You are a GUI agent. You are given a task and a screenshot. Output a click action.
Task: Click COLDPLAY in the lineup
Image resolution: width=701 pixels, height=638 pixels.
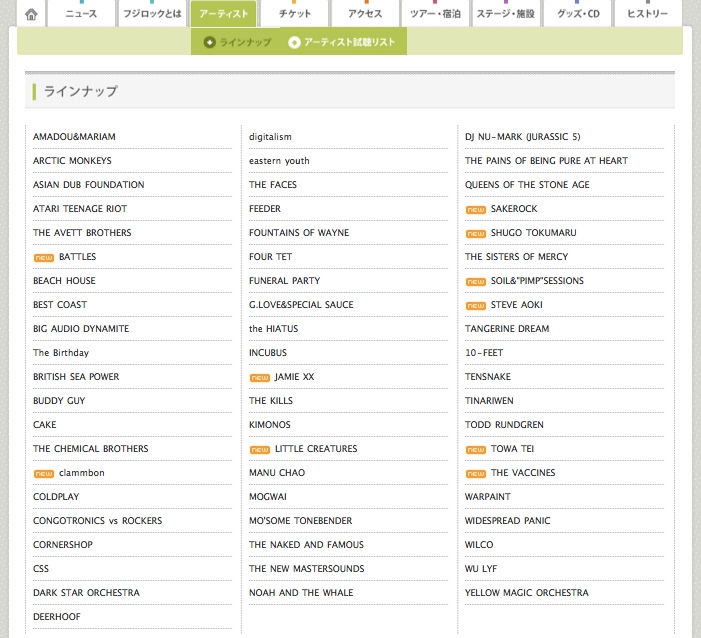(x=56, y=497)
